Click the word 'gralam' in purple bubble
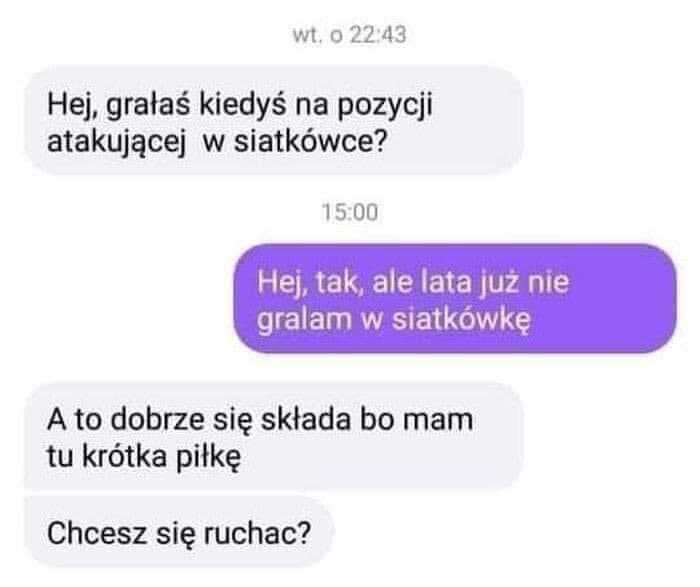700x587 pixels. (x=304, y=321)
